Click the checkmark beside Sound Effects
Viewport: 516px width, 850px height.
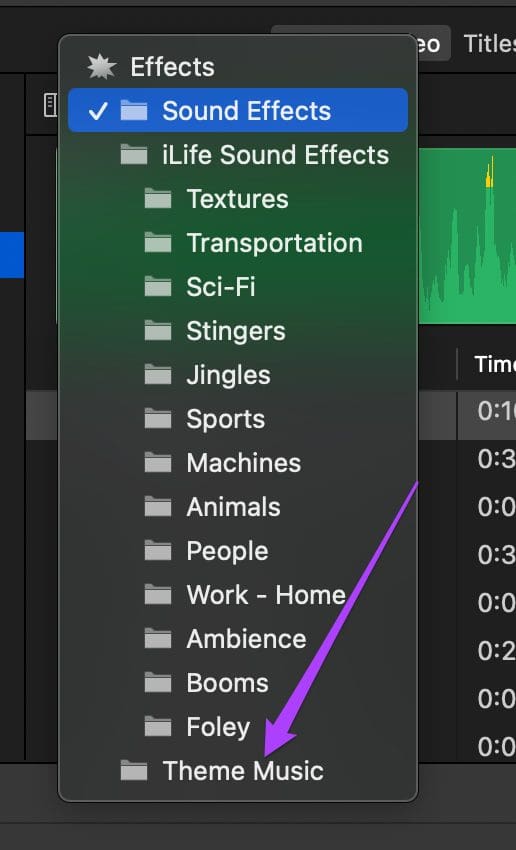click(98, 111)
